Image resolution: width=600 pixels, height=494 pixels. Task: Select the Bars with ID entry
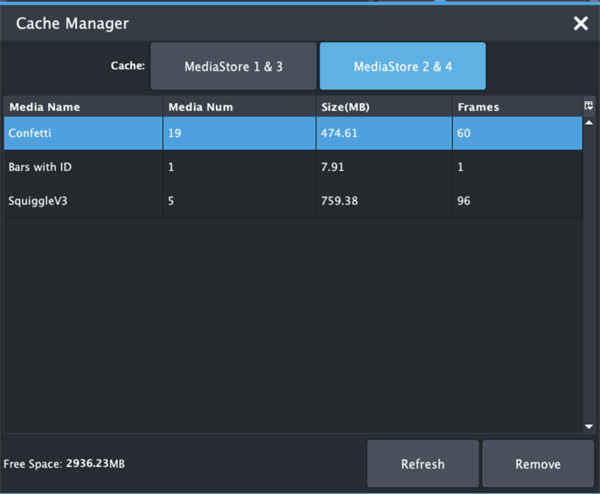[83, 167]
